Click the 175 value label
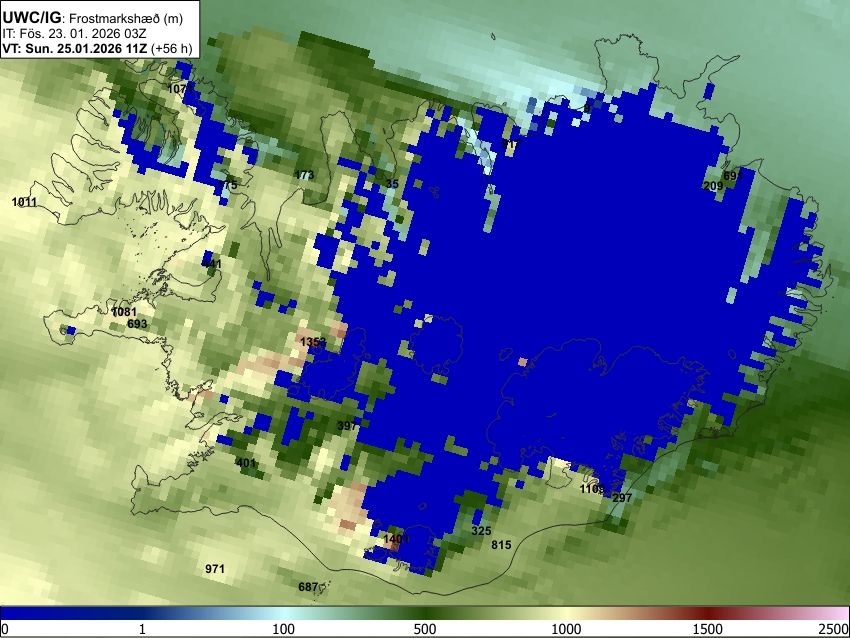 tap(228, 185)
